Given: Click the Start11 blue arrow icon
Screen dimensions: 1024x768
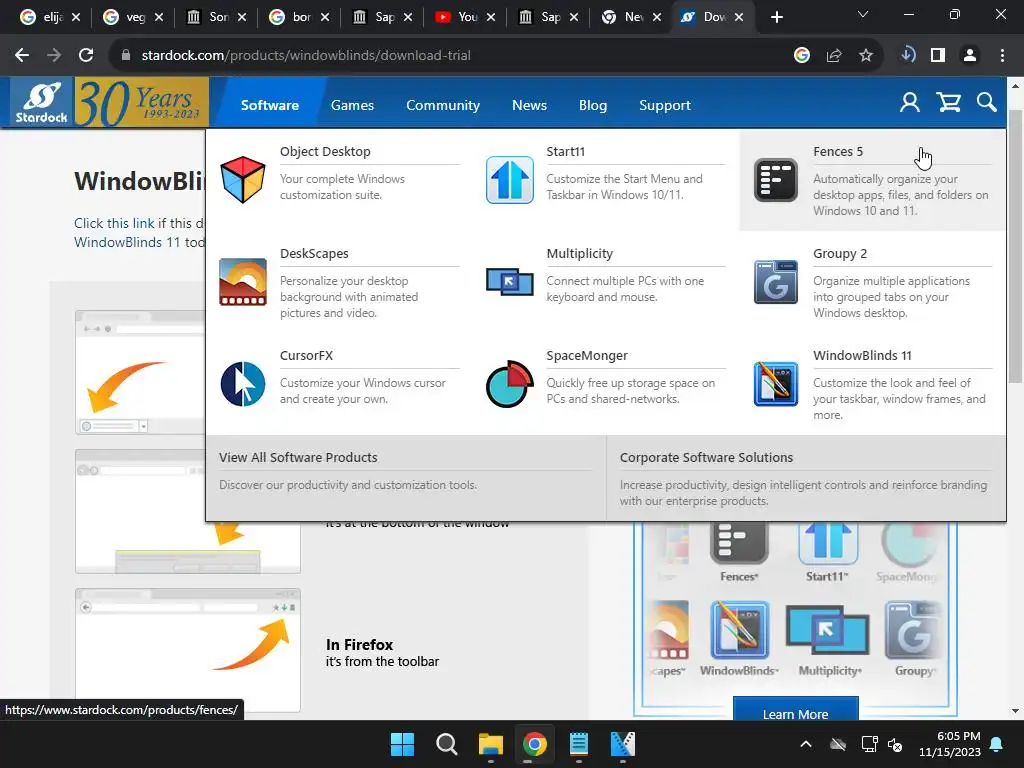Looking at the screenshot, I should 509,180.
